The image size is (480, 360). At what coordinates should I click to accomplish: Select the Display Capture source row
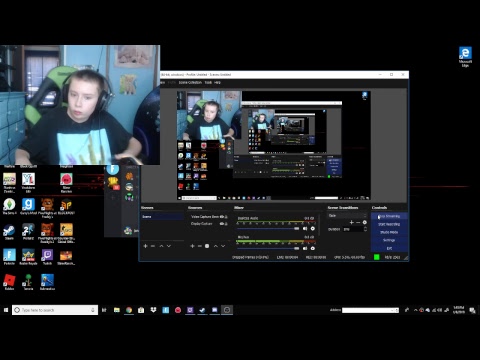coord(209,224)
